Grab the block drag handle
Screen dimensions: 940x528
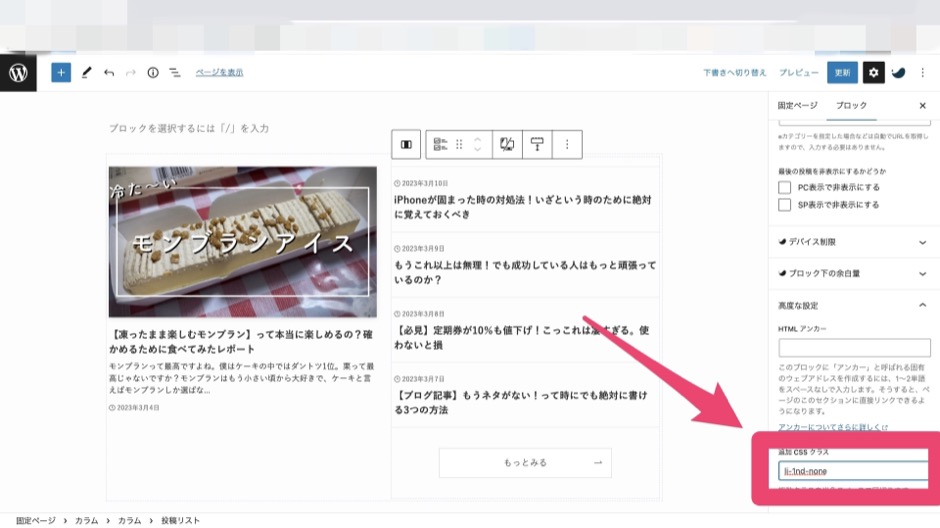tap(459, 144)
